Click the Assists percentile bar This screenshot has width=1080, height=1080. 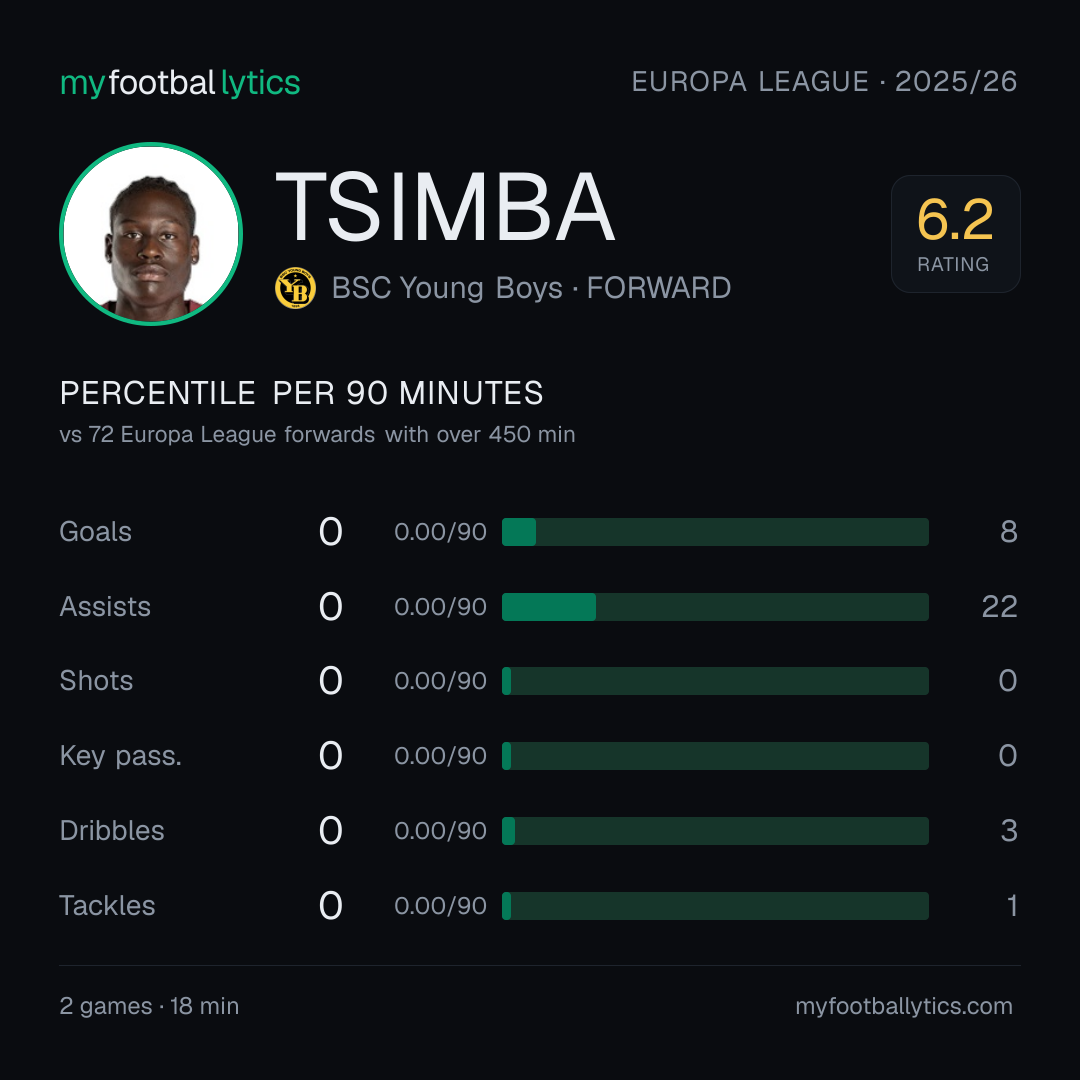coord(715,607)
